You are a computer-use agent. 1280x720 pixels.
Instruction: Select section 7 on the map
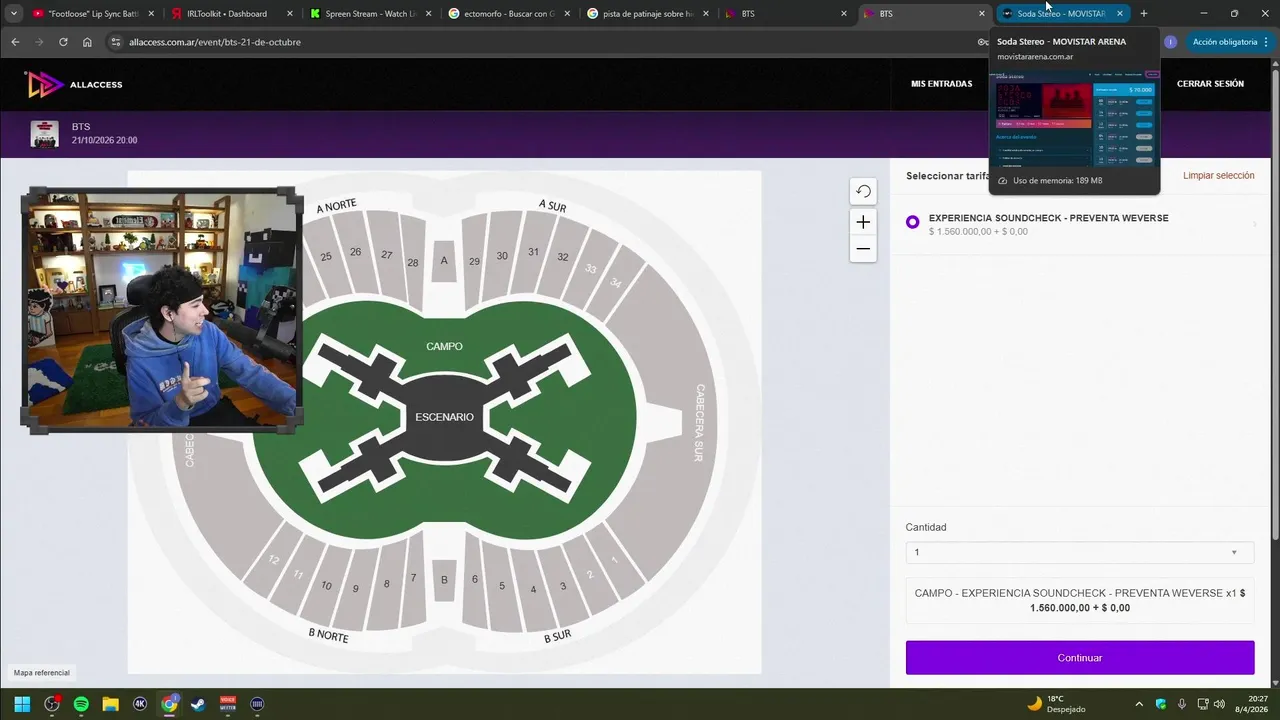413,578
